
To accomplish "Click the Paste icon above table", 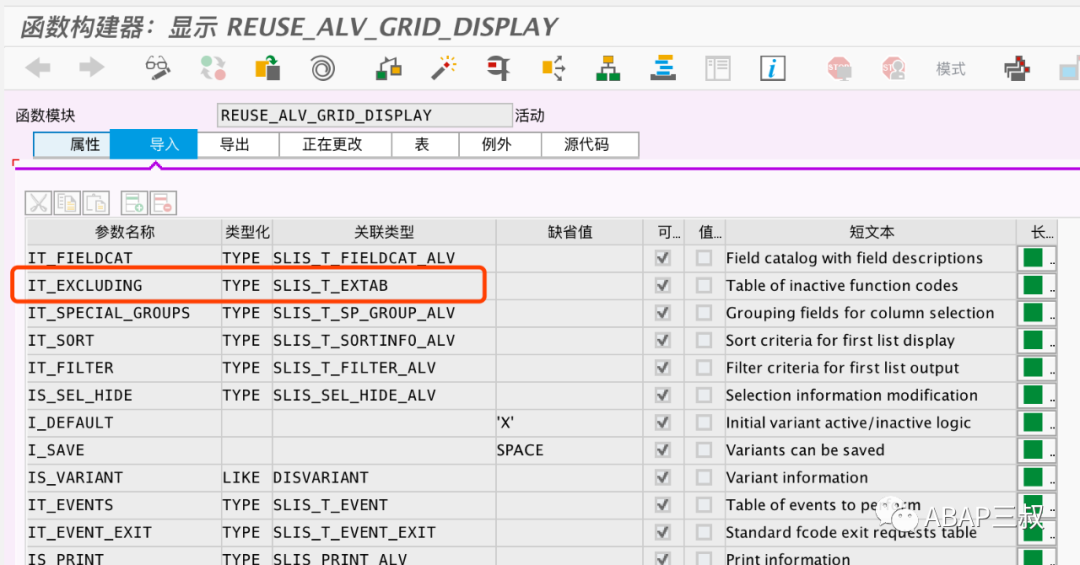I will (x=96, y=203).
